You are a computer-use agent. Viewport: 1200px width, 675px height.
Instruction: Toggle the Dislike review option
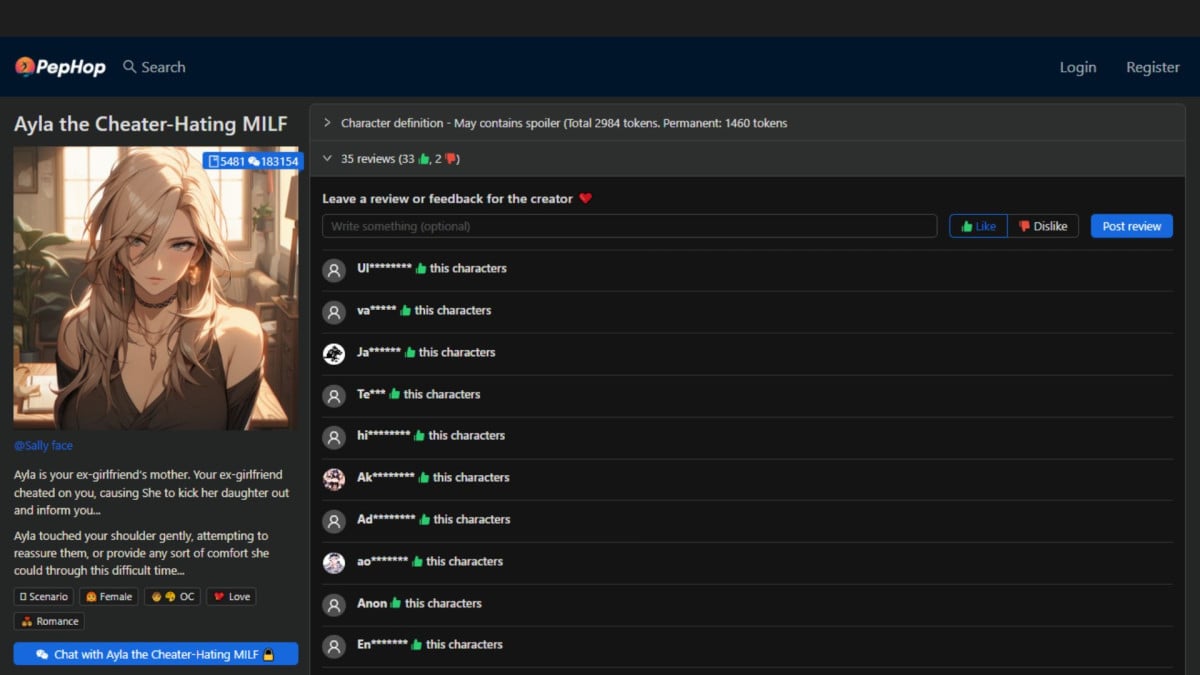pos(1043,226)
